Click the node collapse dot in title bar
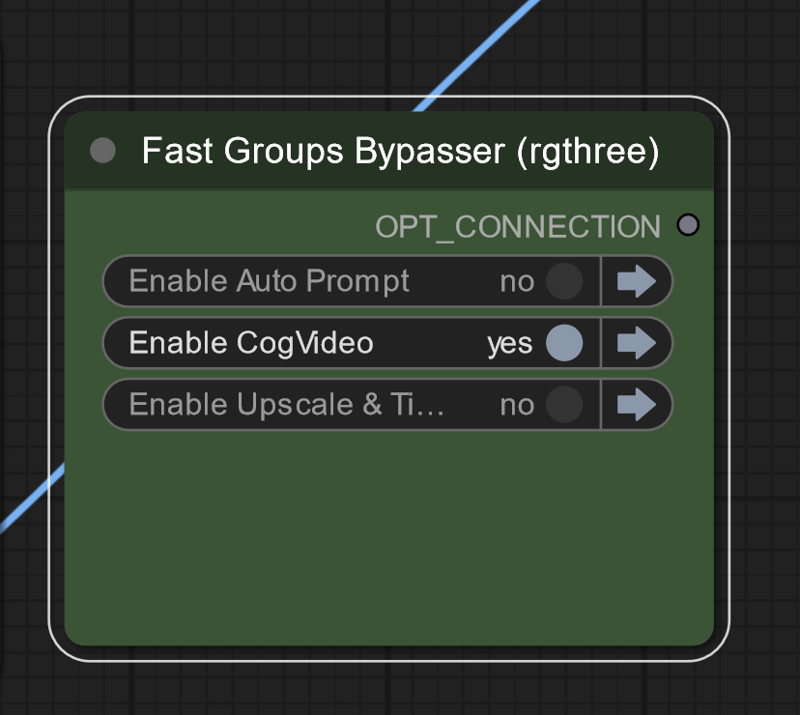The width and height of the screenshot is (800, 715). (x=103, y=151)
